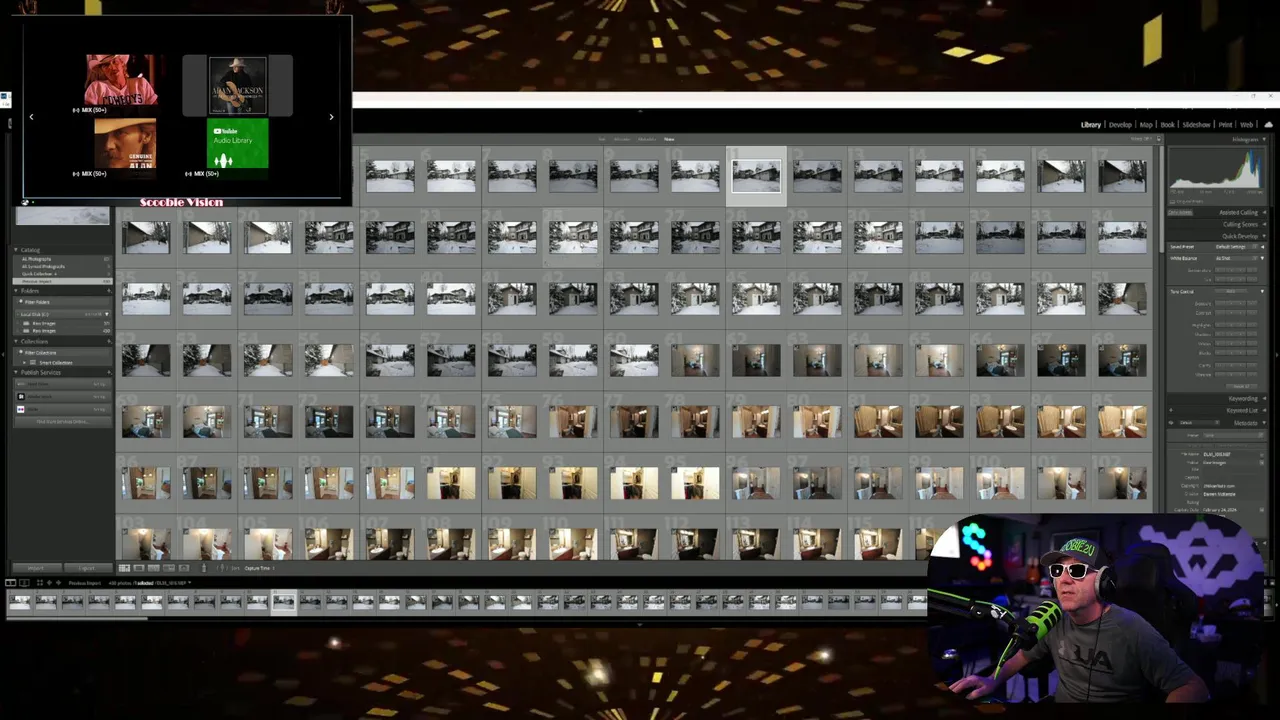
Task: Open Compare view from toolbar
Action: pos(153,568)
